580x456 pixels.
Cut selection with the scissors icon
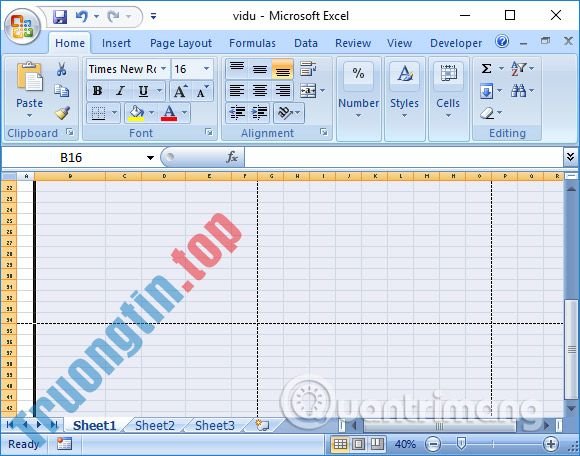click(x=61, y=69)
